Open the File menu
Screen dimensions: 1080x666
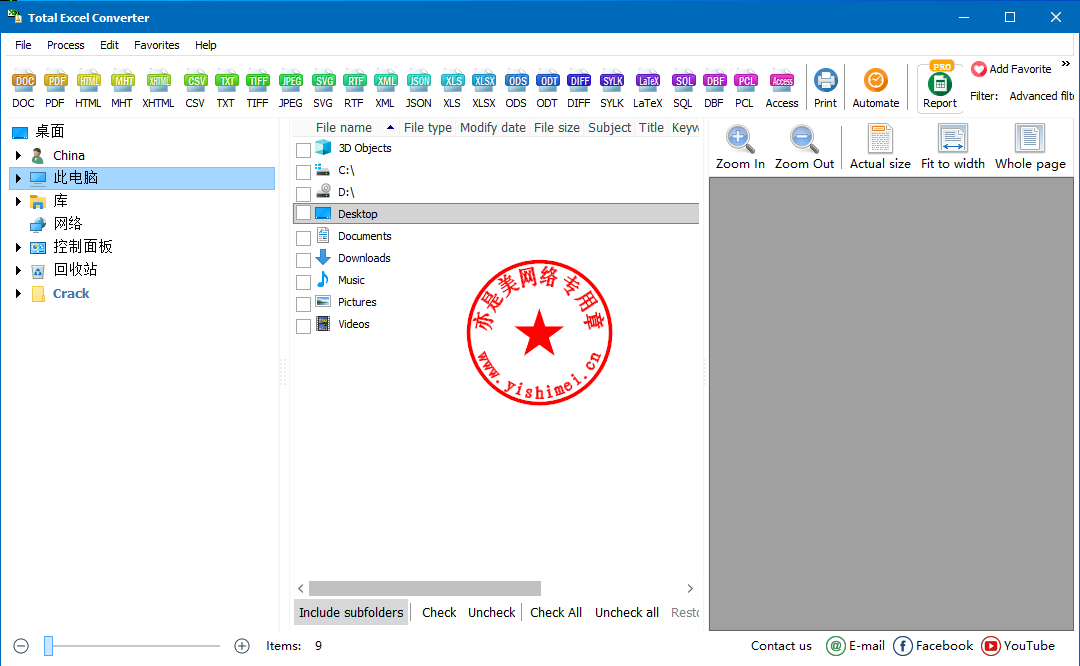(23, 45)
